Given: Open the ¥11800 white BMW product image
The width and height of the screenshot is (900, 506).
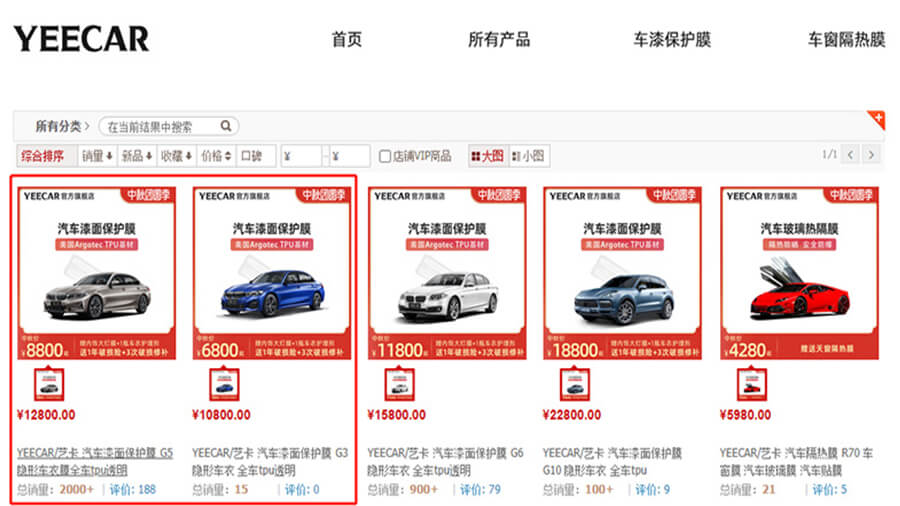Looking at the screenshot, I should (x=447, y=273).
